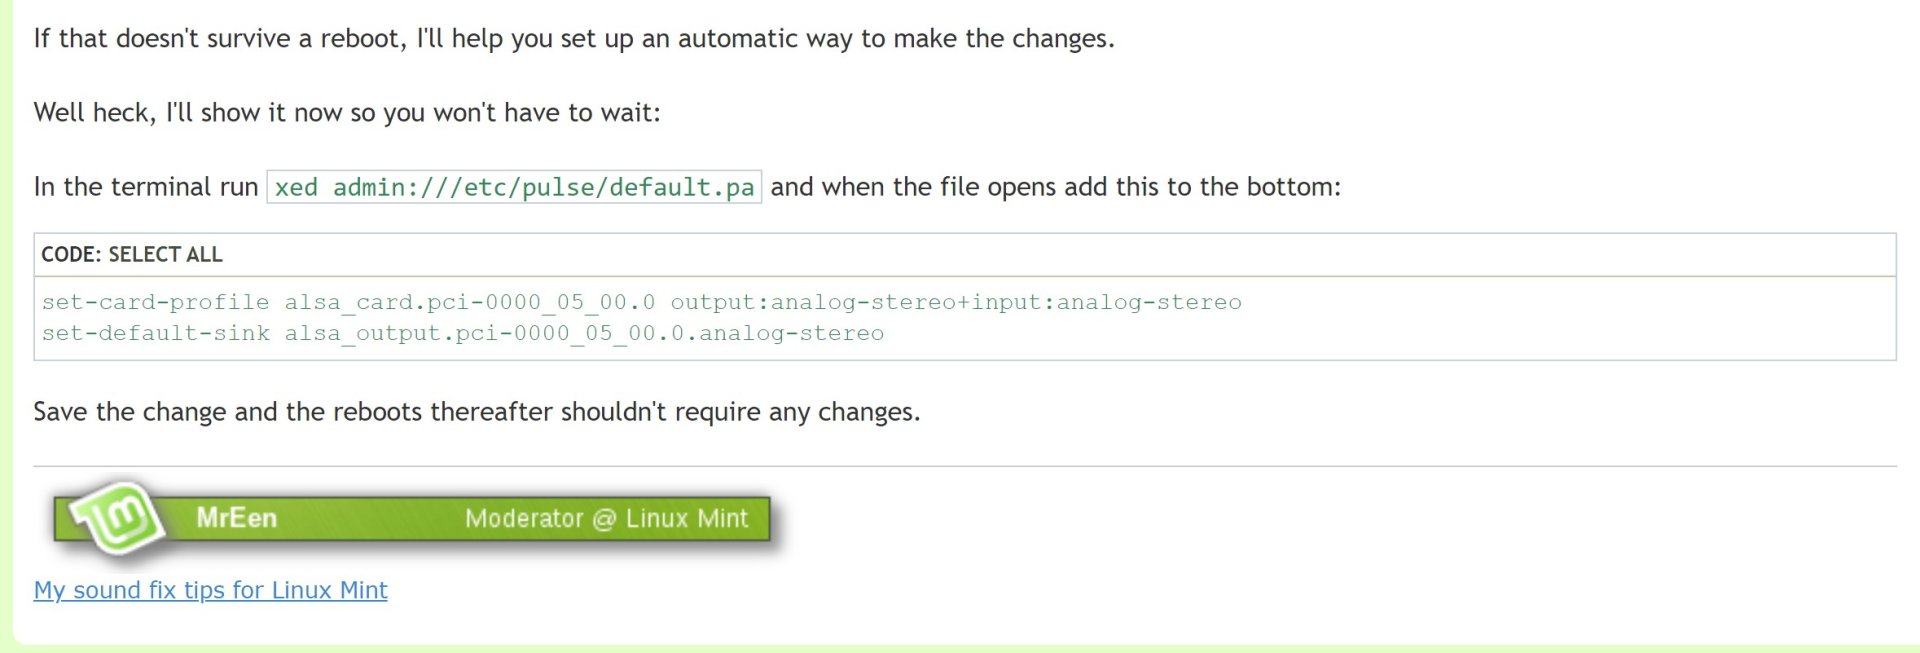The image size is (1920, 653).
Task: Click SELECT ALL in the code header
Action: (x=165, y=255)
